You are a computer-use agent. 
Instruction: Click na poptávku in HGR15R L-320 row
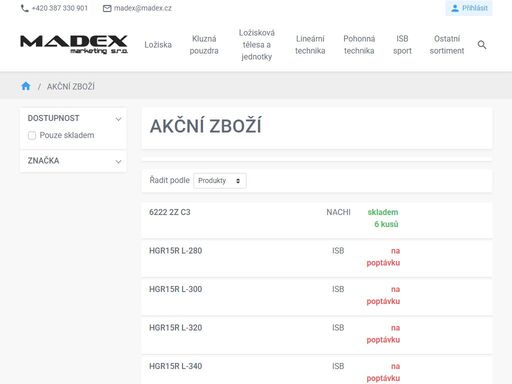383,334
